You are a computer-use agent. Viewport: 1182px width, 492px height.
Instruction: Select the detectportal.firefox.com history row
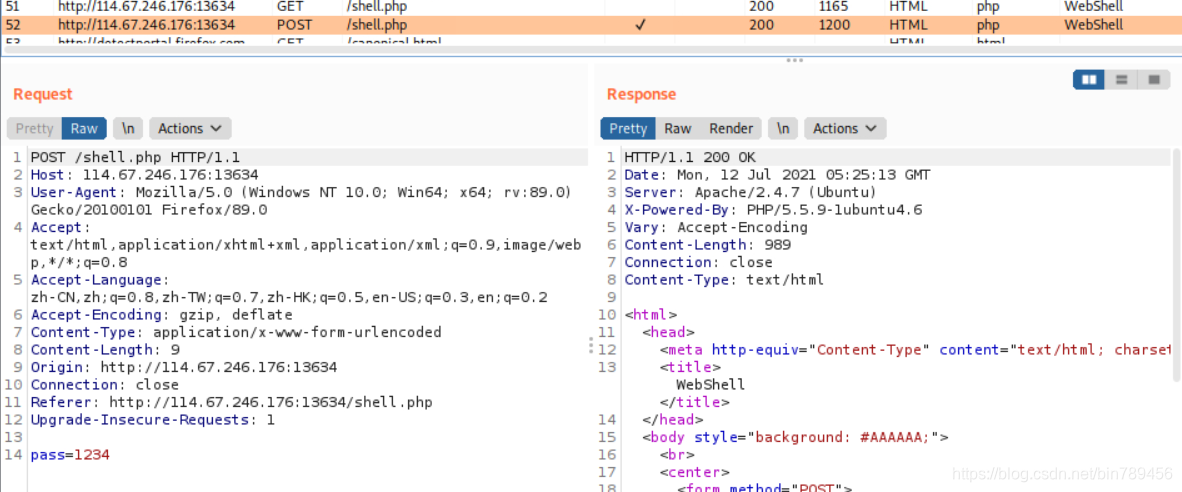click(x=591, y=40)
